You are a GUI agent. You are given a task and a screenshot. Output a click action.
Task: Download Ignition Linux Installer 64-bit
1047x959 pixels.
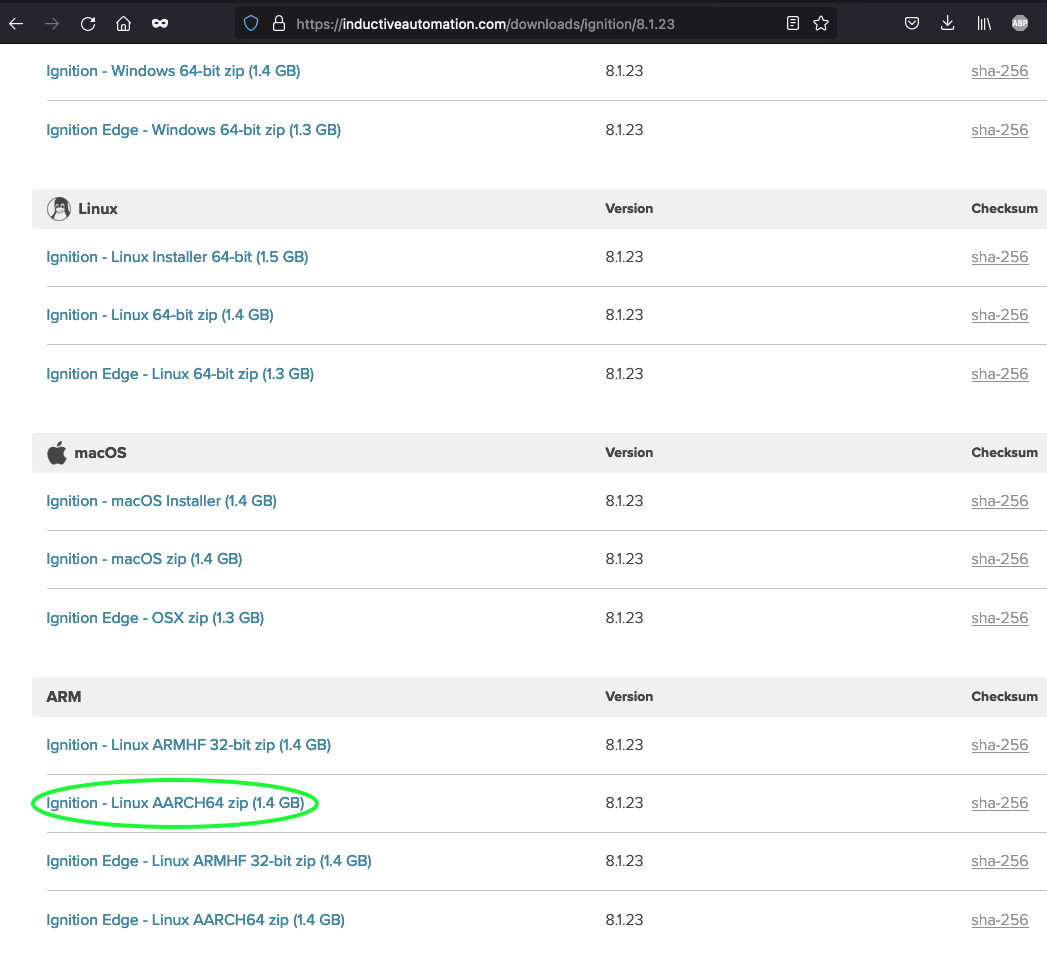(177, 257)
